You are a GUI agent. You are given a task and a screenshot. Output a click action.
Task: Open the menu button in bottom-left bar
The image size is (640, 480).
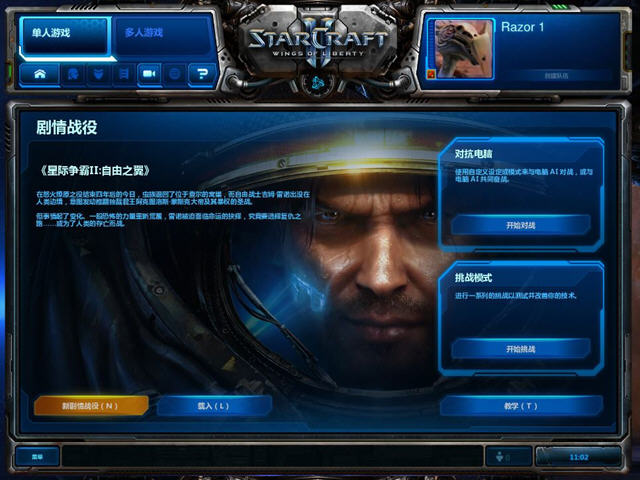coord(38,457)
